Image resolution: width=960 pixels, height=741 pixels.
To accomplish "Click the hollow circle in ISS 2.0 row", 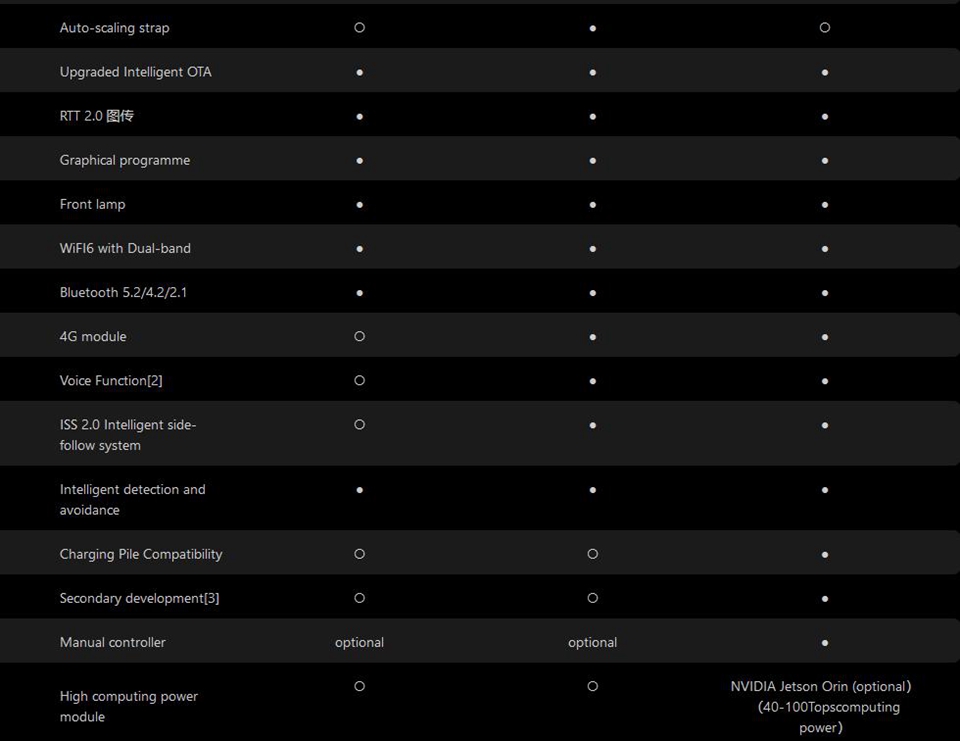I will [x=360, y=425].
